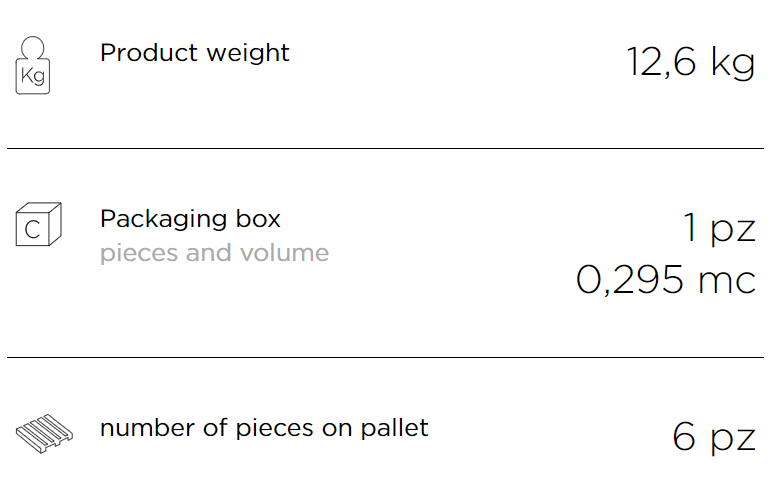Select the packaging box cube icon
This screenshot has height=500, width=772.
pyautogui.click(x=38, y=224)
